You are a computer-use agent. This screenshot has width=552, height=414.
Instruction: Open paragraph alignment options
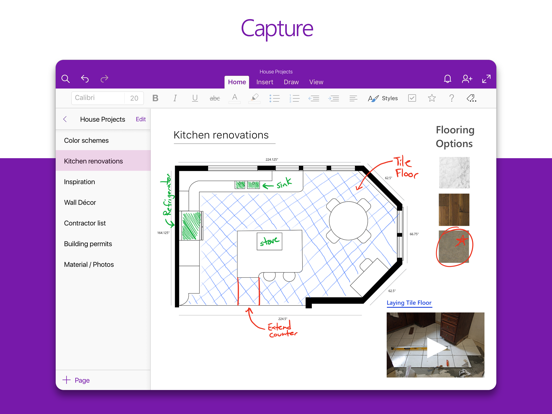(x=353, y=98)
